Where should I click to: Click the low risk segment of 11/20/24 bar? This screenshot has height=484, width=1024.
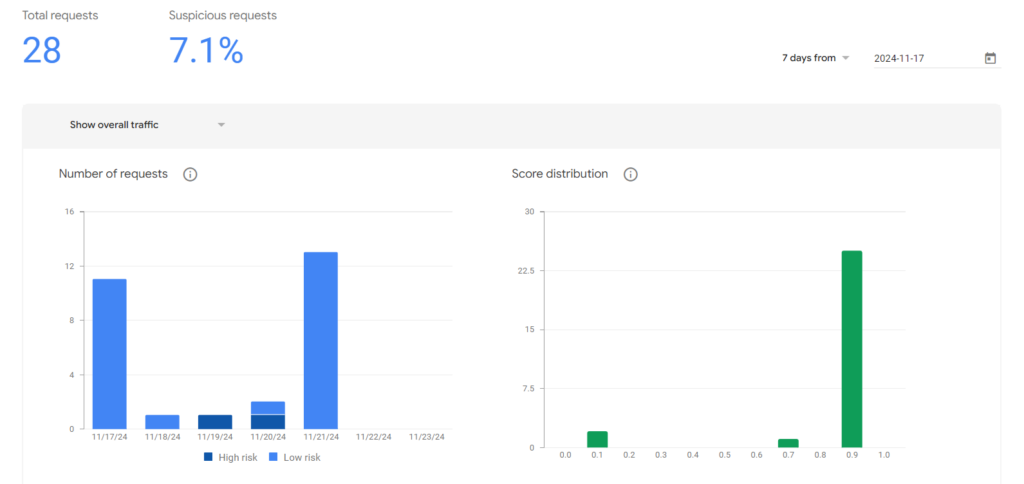coord(268,408)
